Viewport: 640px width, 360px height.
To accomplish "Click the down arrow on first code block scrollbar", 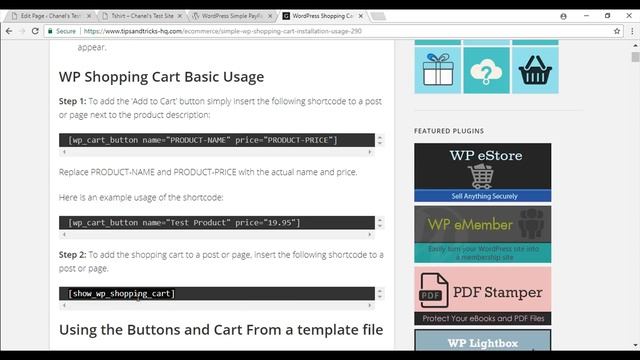I will tap(380, 143).
